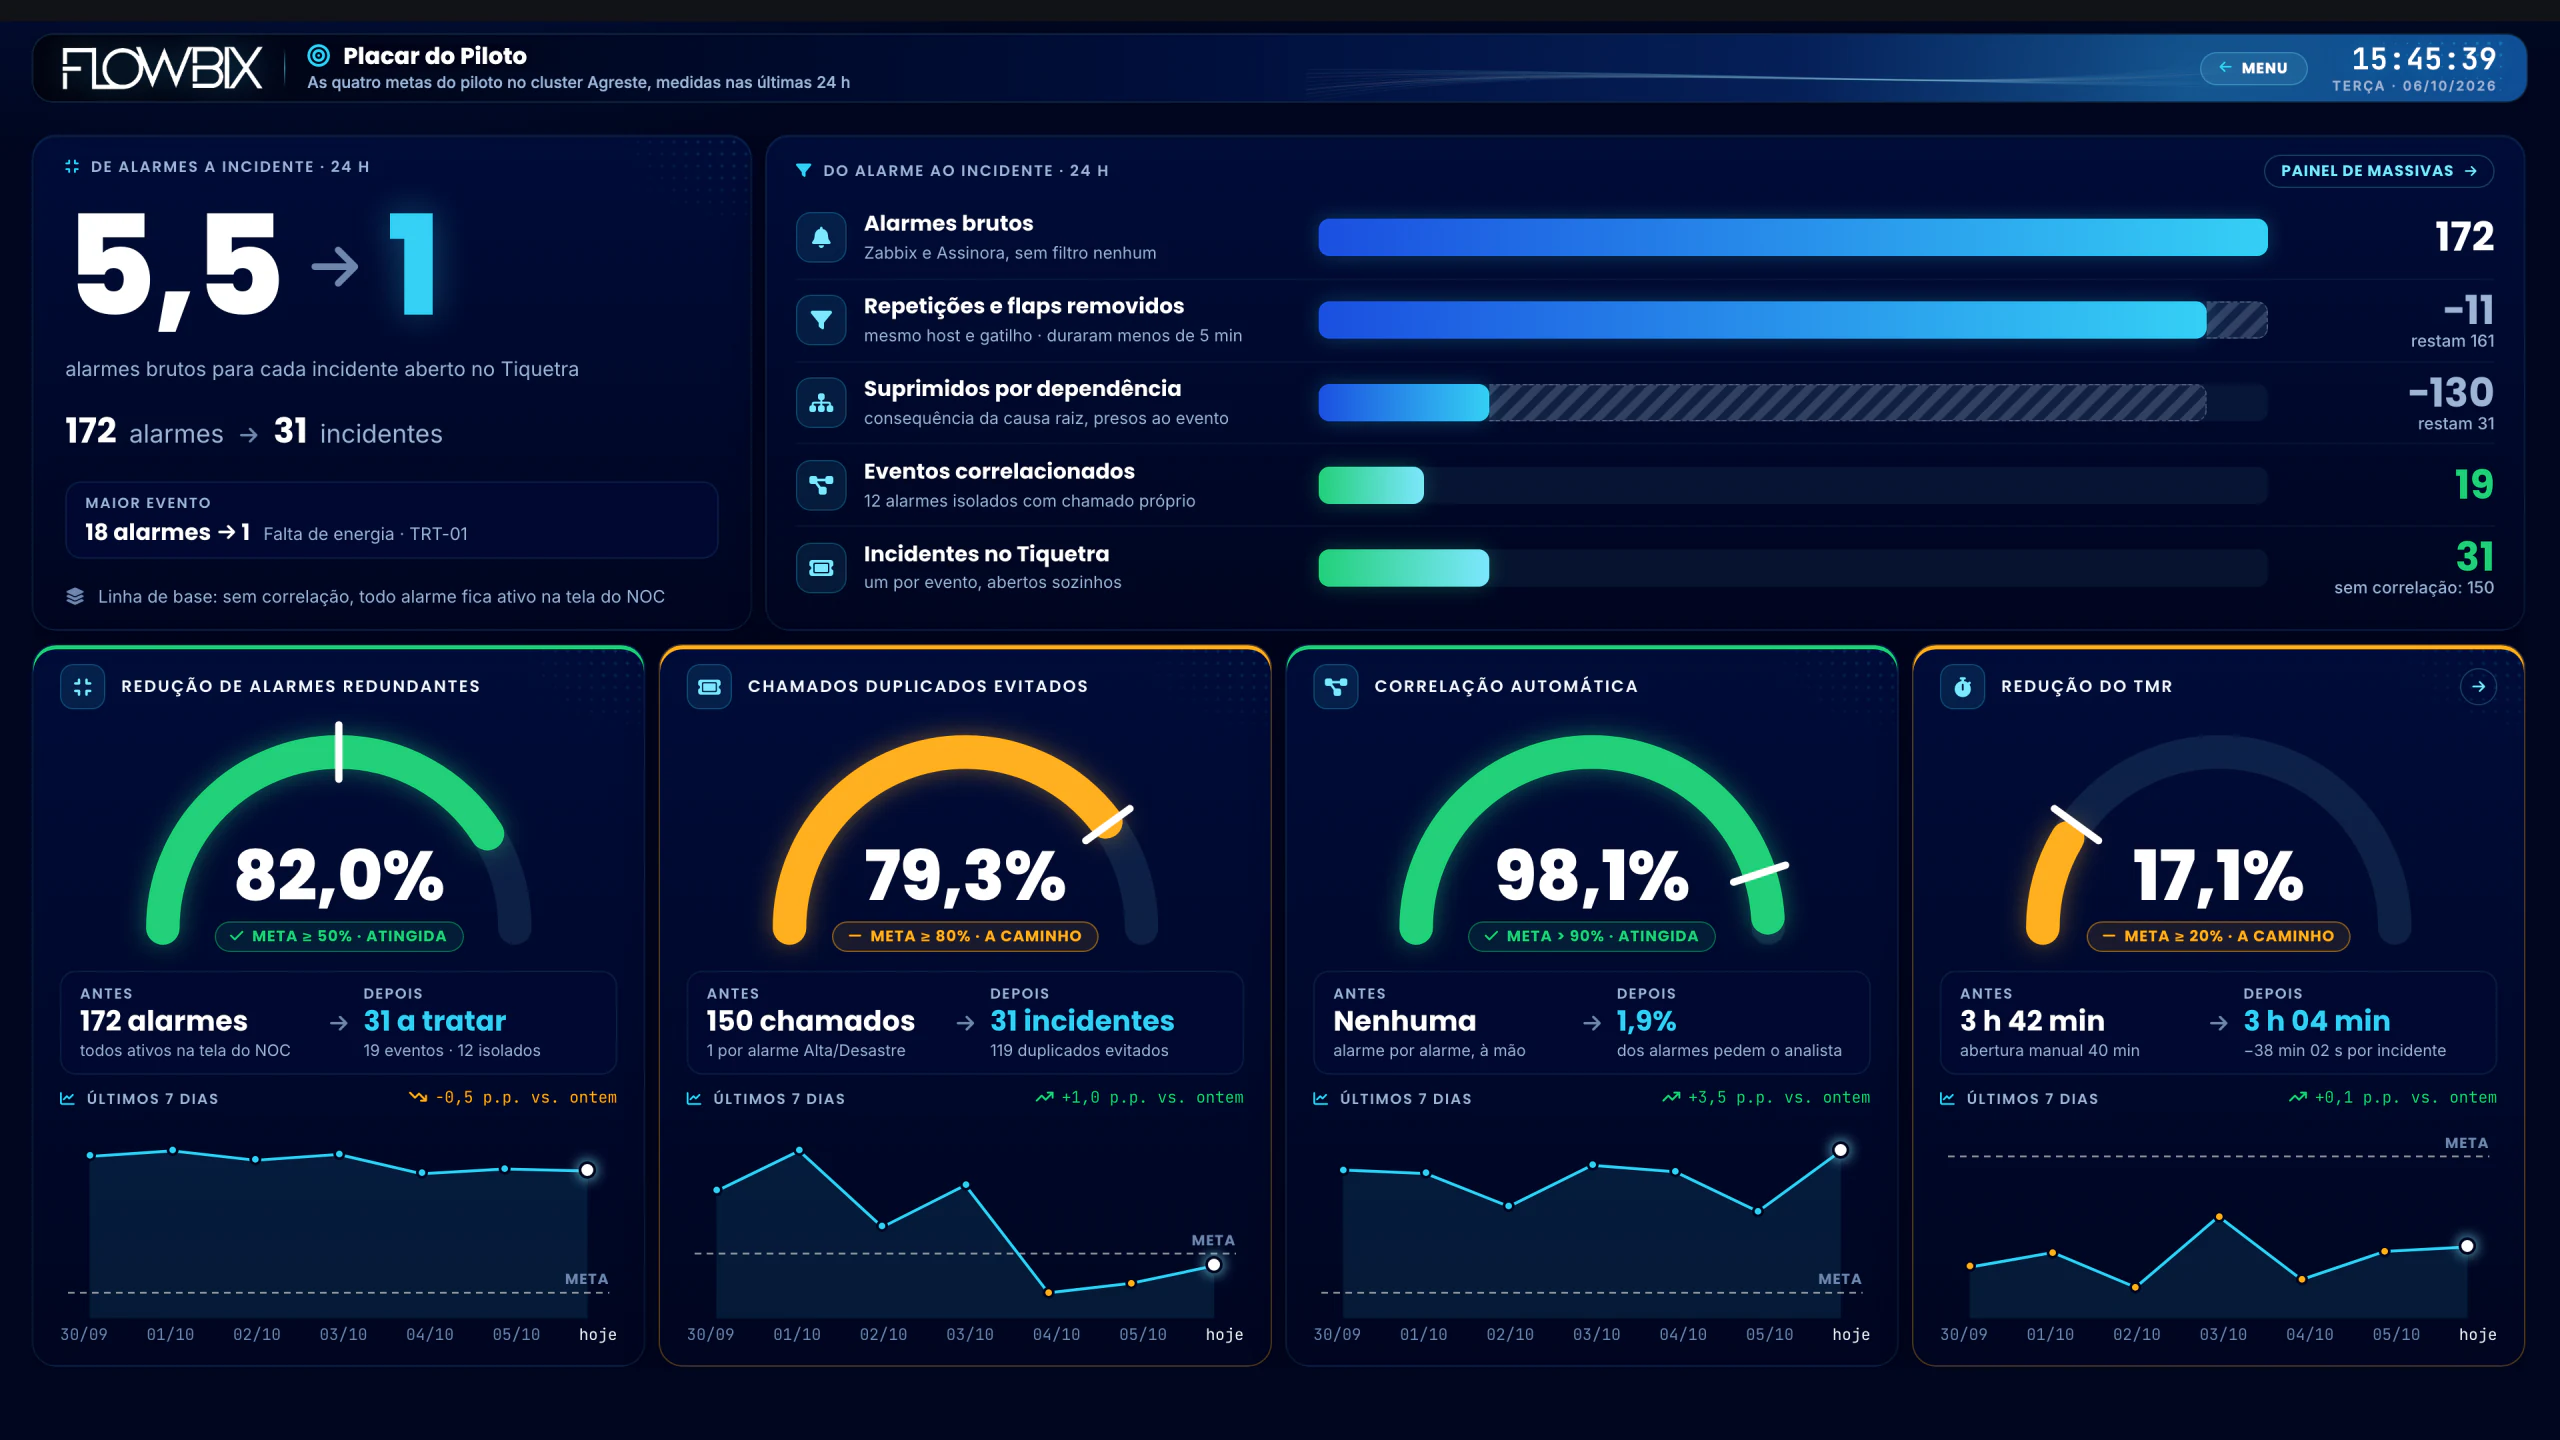The width and height of the screenshot is (2560, 1440).
Task: Click the Correlação automática card icon
Action: [x=1336, y=687]
